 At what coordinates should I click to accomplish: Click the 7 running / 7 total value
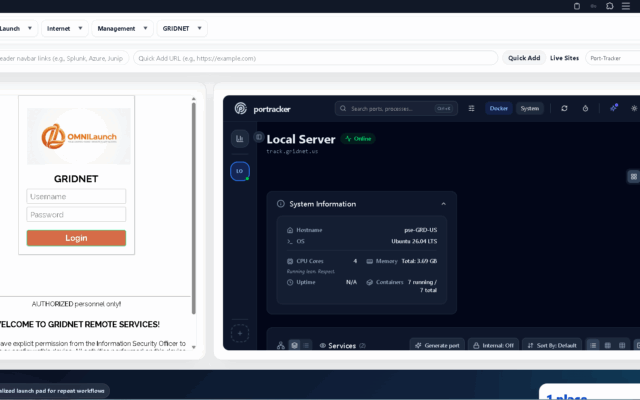click(x=422, y=286)
